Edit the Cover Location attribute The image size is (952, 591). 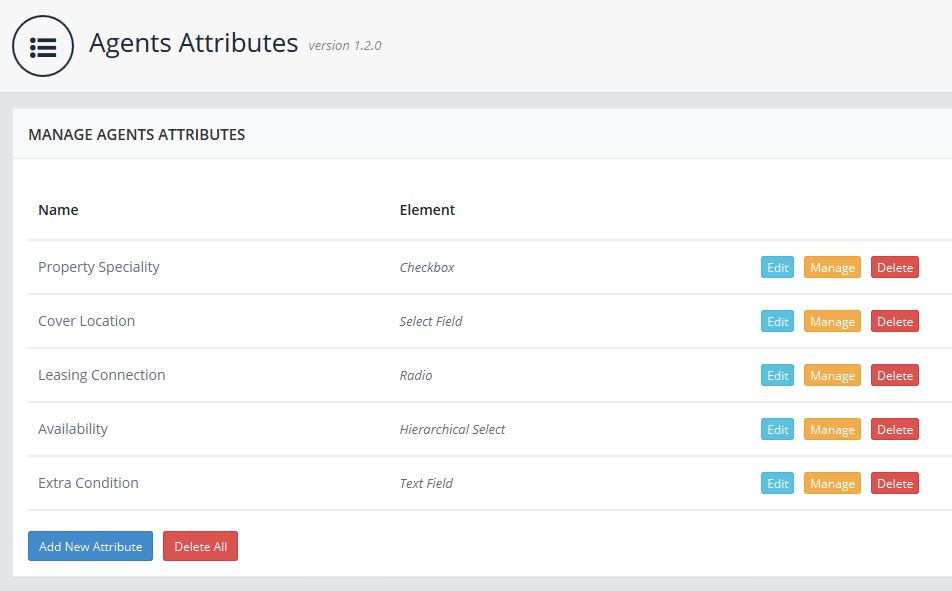coord(777,321)
